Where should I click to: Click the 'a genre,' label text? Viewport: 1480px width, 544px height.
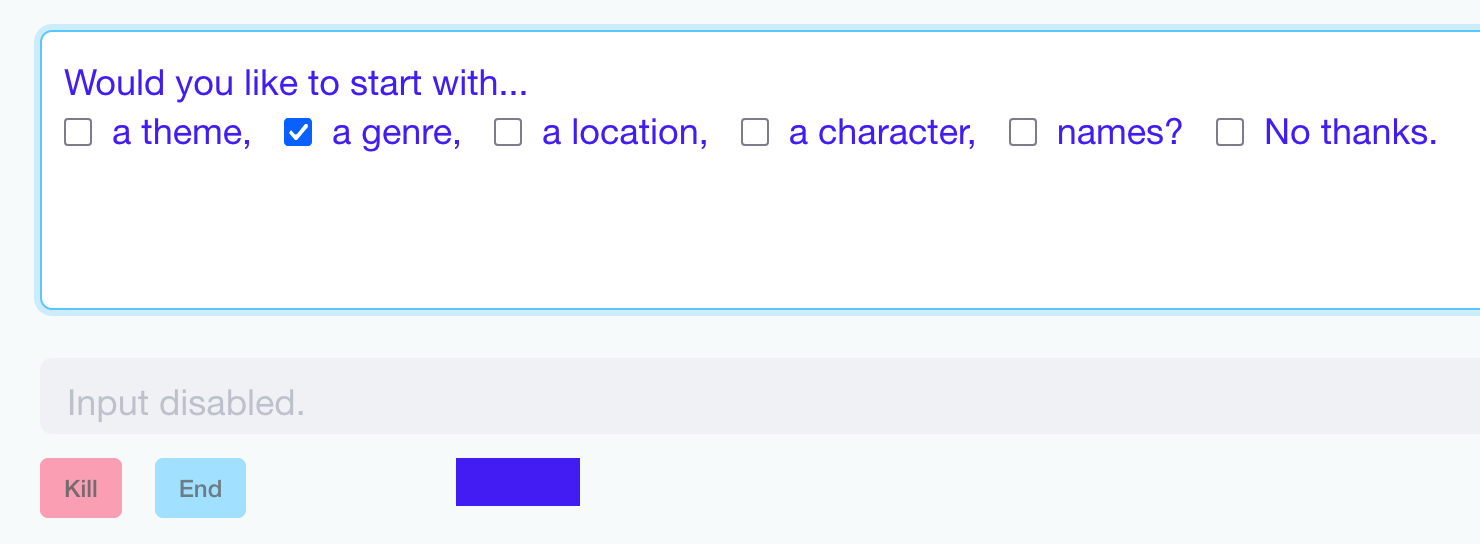click(396, 132)
